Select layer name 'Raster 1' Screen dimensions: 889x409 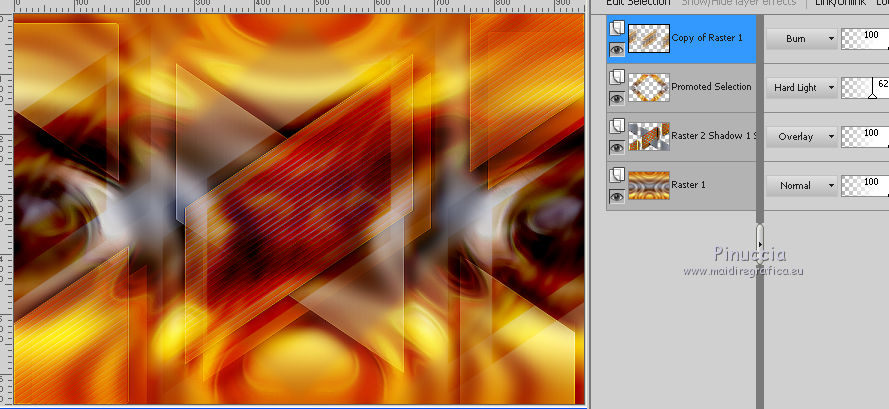(688, 184)
